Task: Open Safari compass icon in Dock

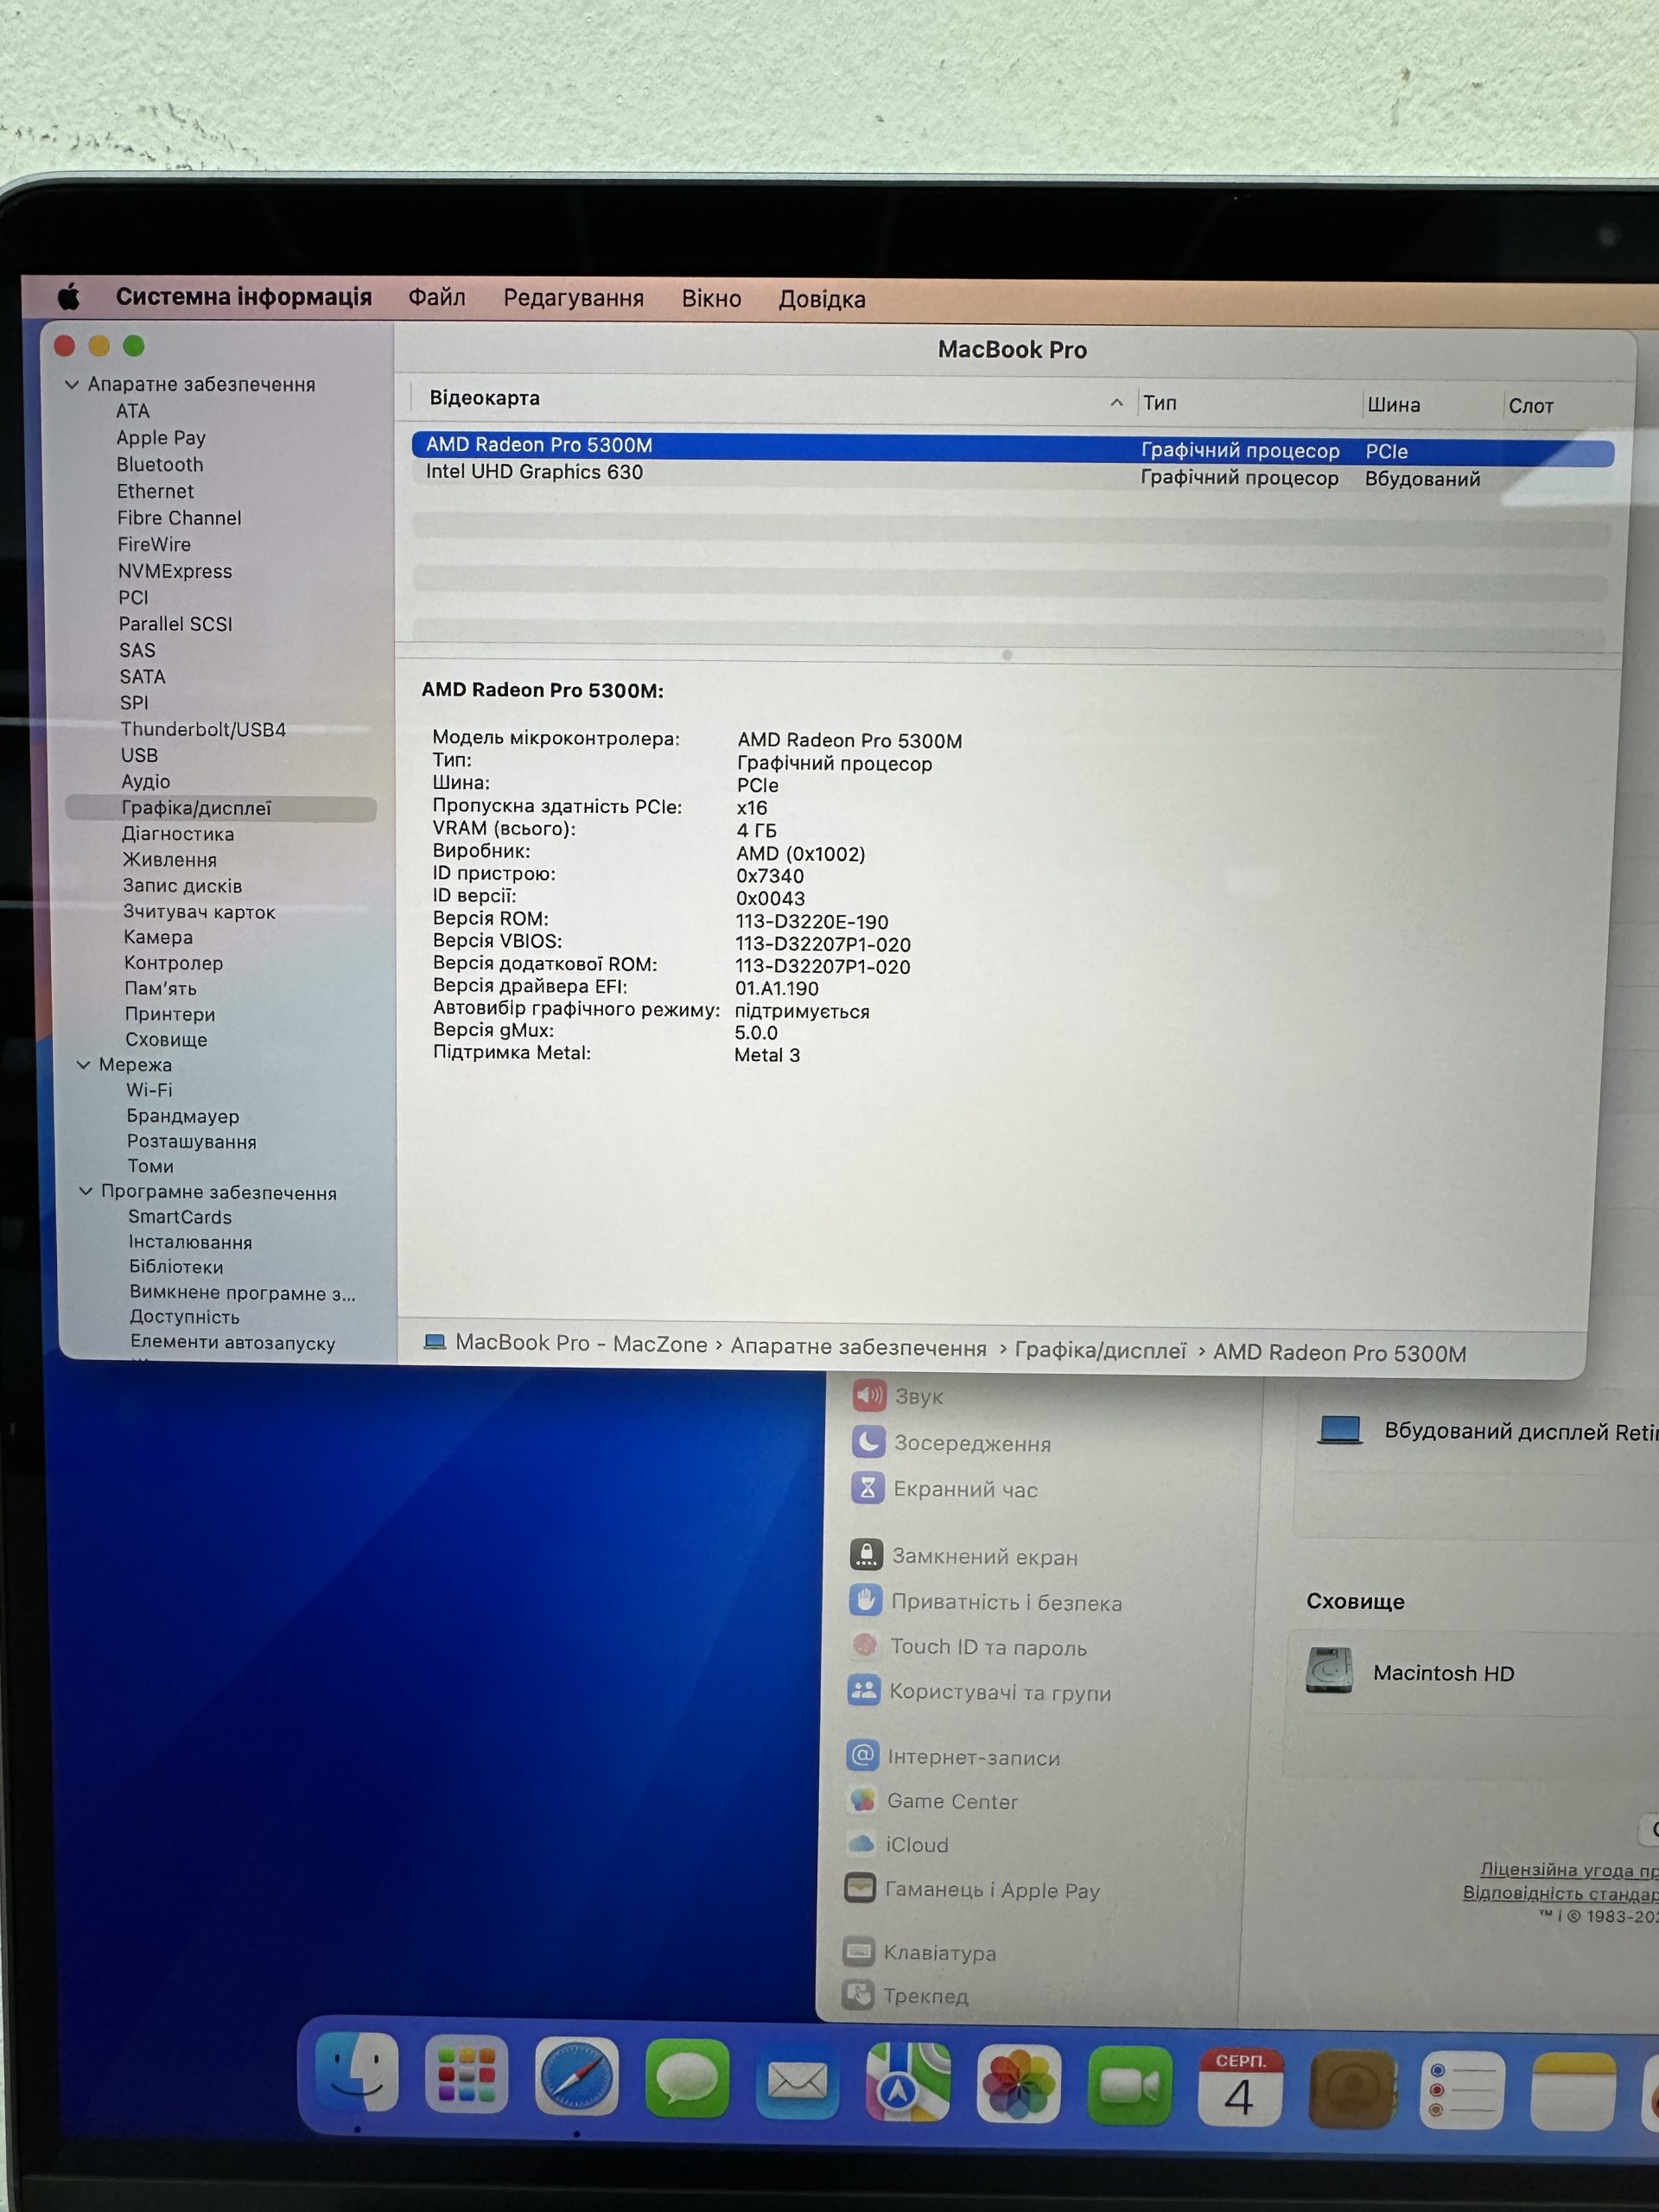Action: 576,2076
